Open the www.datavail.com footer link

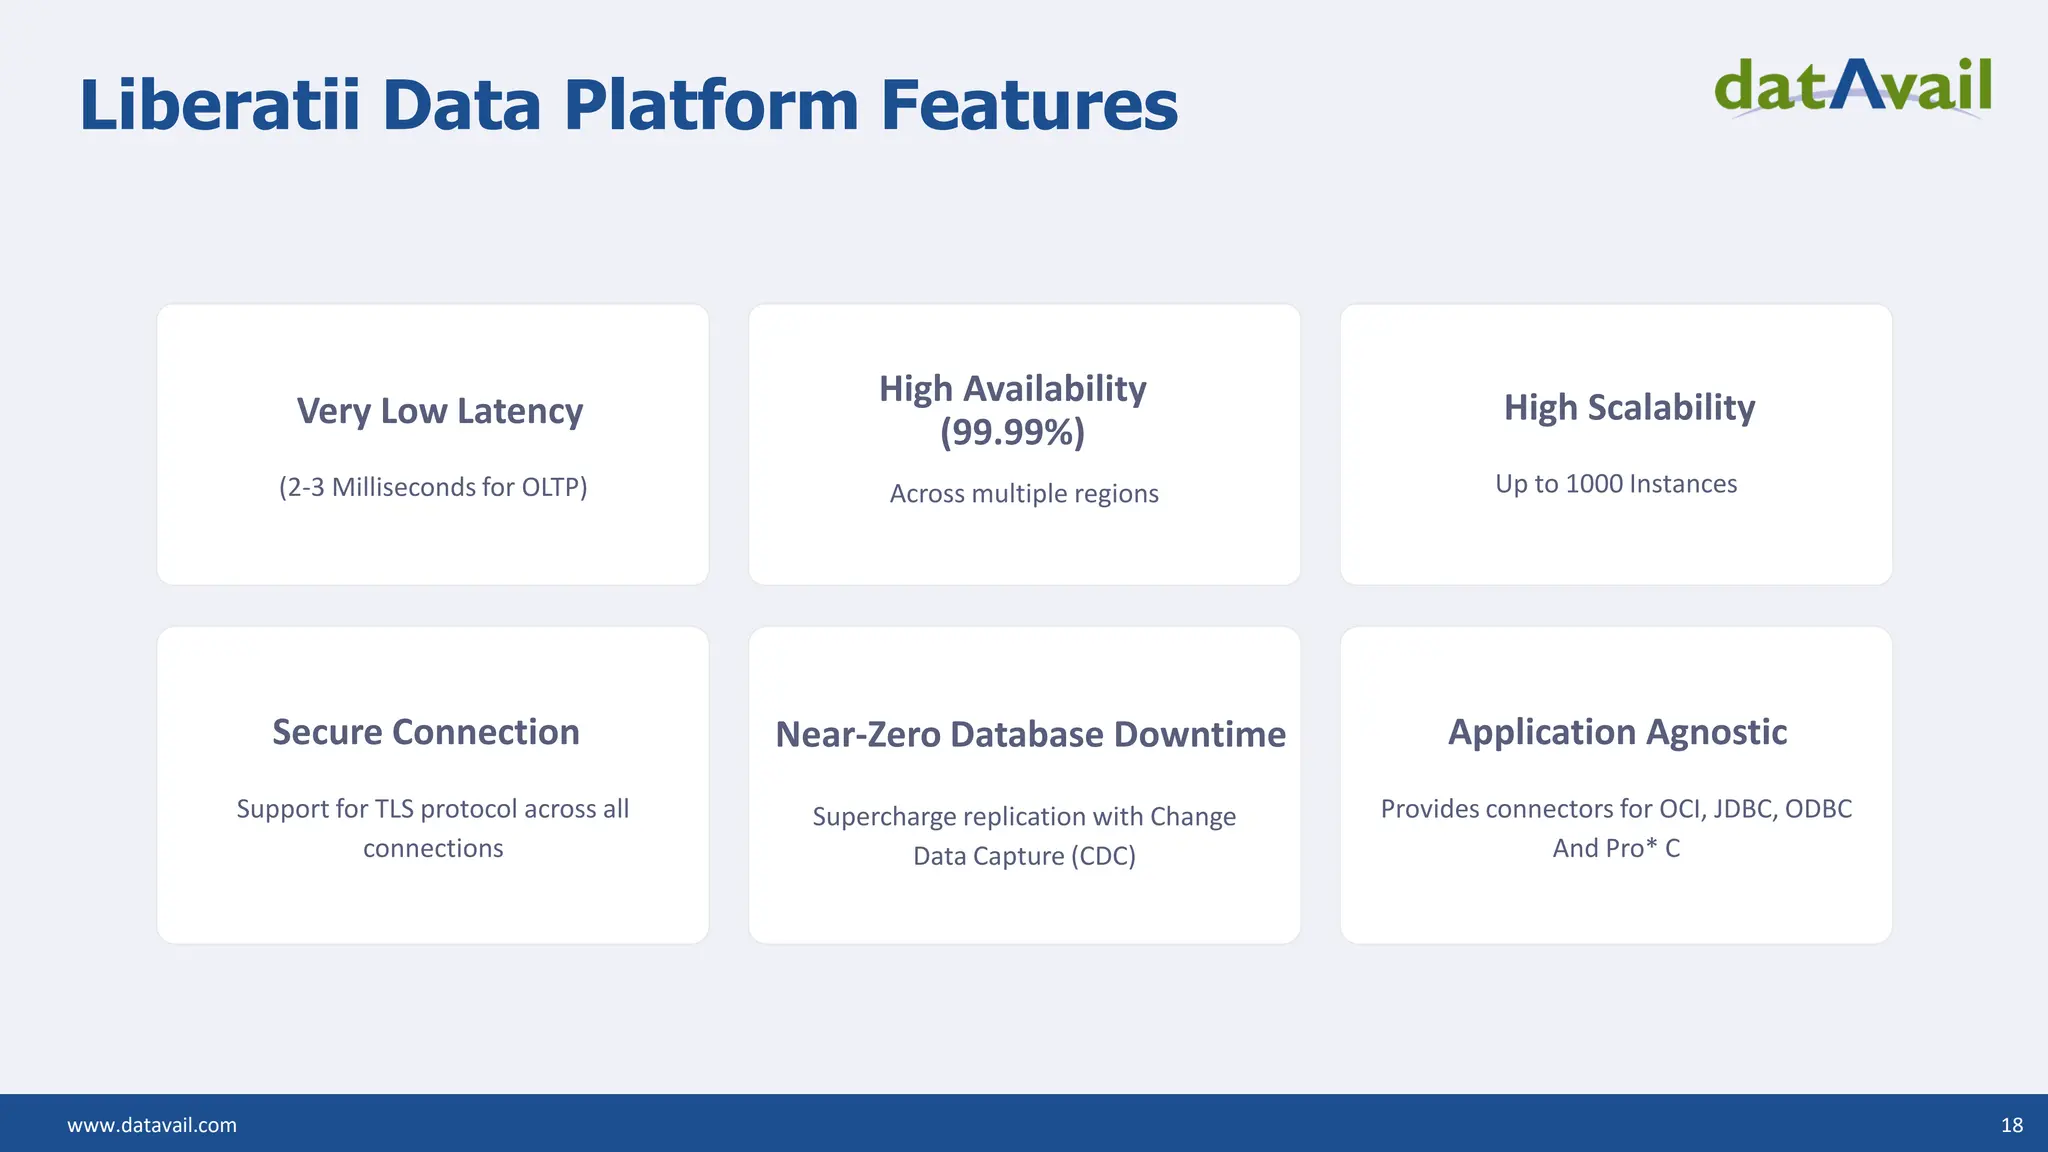pos(152,1125)
